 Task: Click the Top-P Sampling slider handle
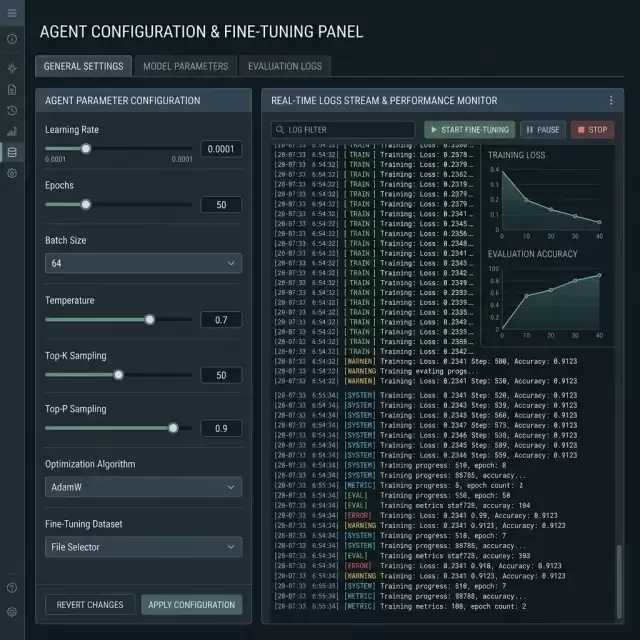coord(173,428)
